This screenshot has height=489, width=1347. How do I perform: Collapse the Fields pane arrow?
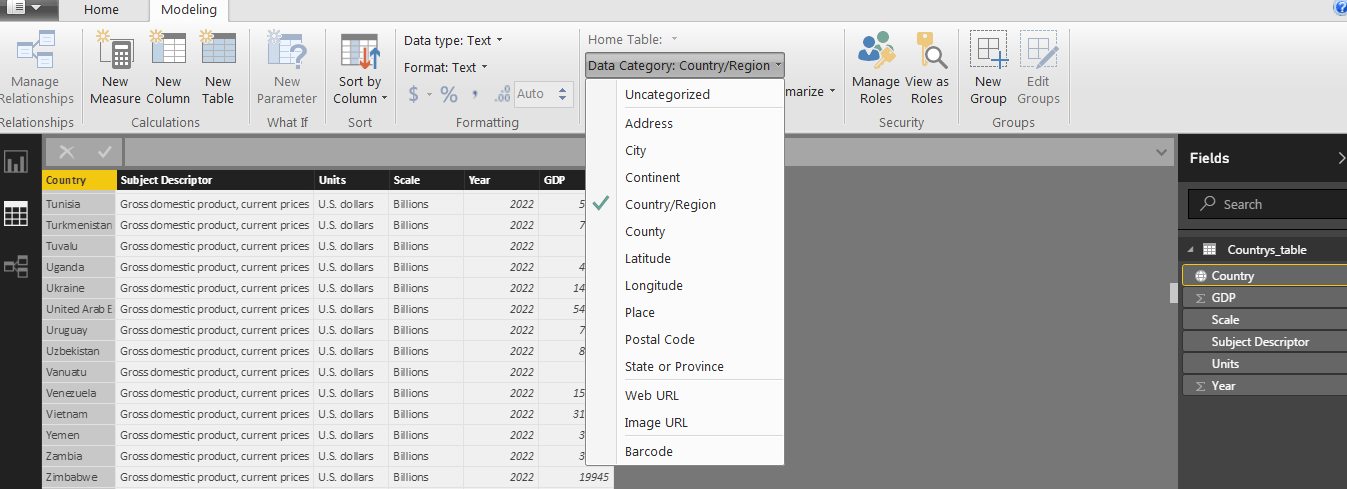pos(1341,158)
